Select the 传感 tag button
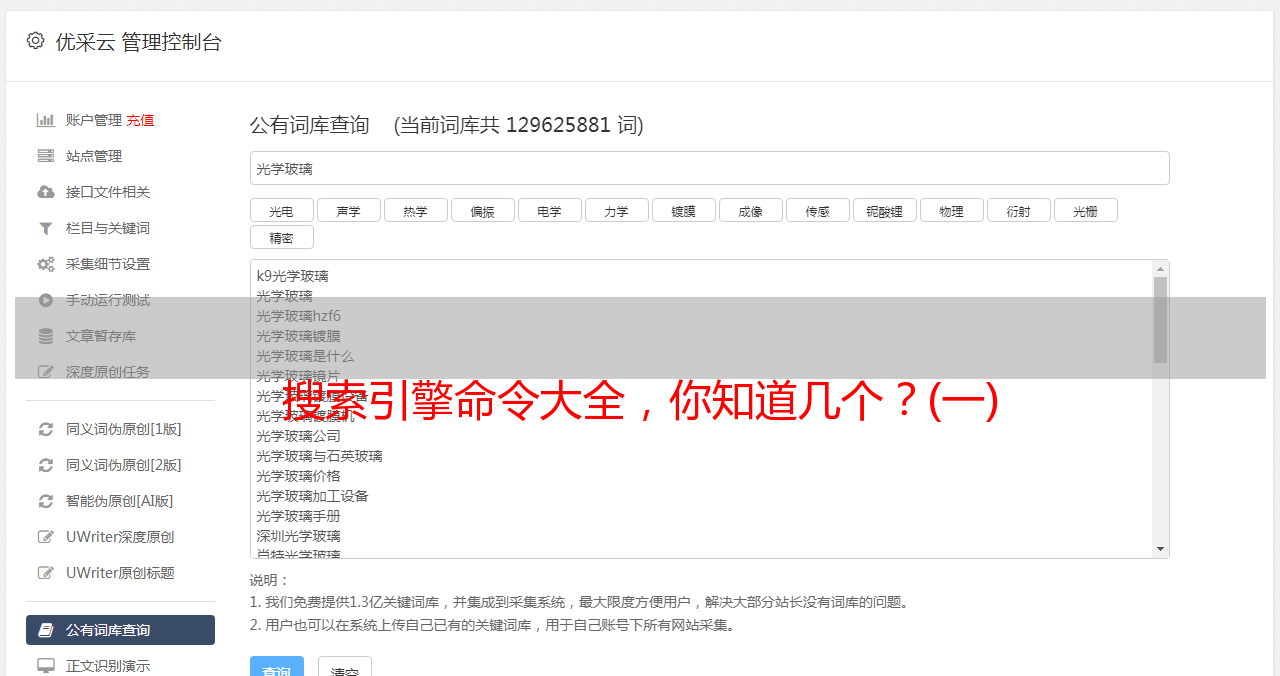The height and width of the screenshot is (676, 1280). (817, 210)
